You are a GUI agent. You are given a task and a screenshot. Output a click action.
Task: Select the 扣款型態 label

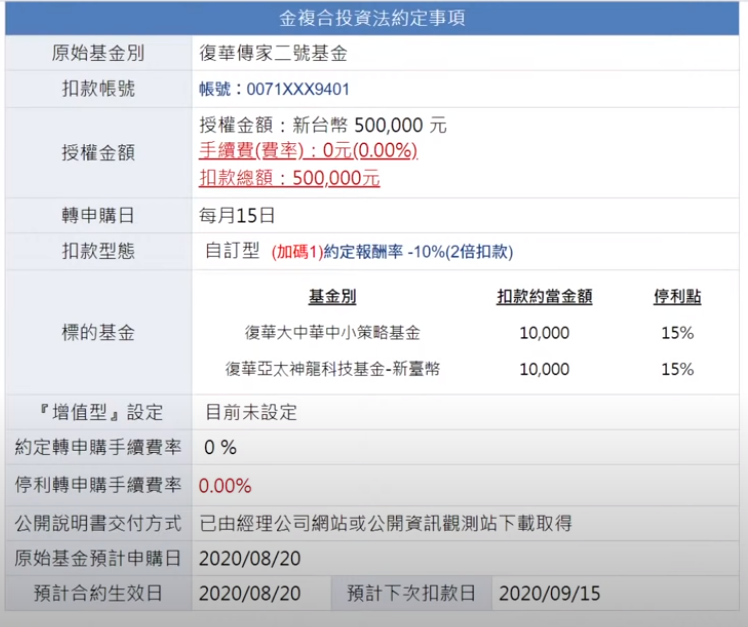(98, 251)
